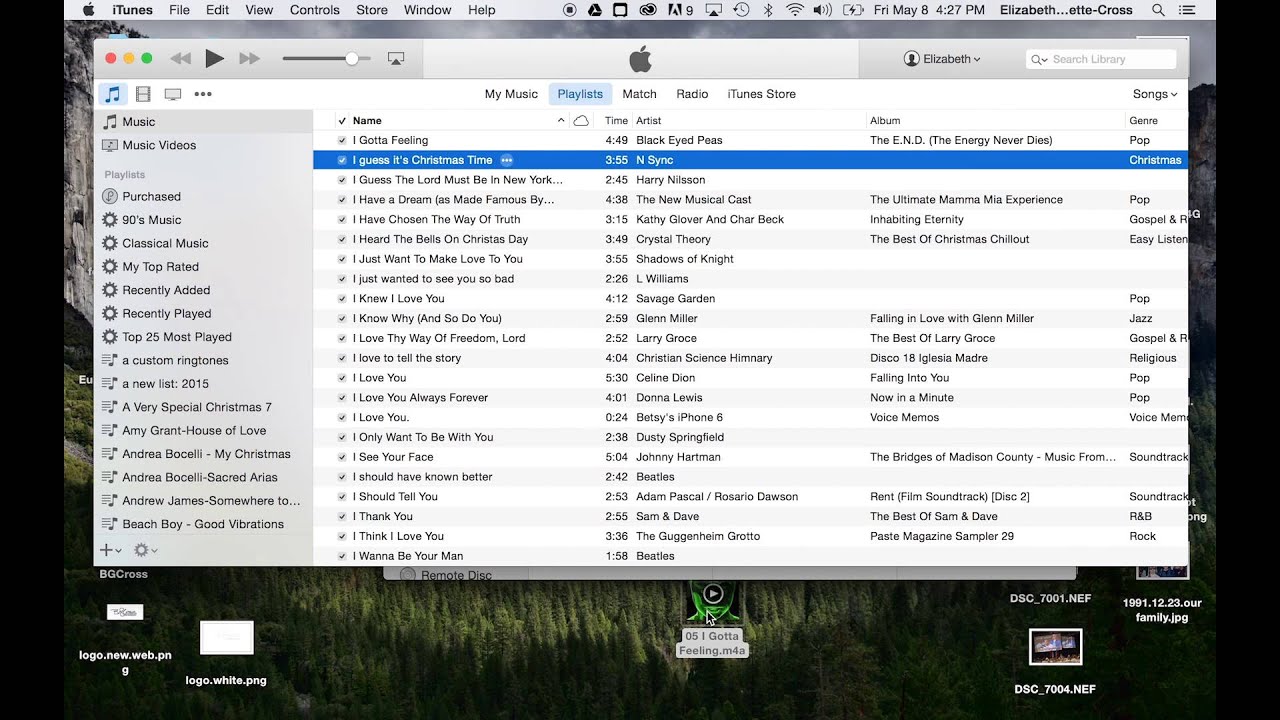Viewport: 1280px width, 720px height.
Task: Uncheck the I Wanna Be Your Man checkbox
Action: 342,556
